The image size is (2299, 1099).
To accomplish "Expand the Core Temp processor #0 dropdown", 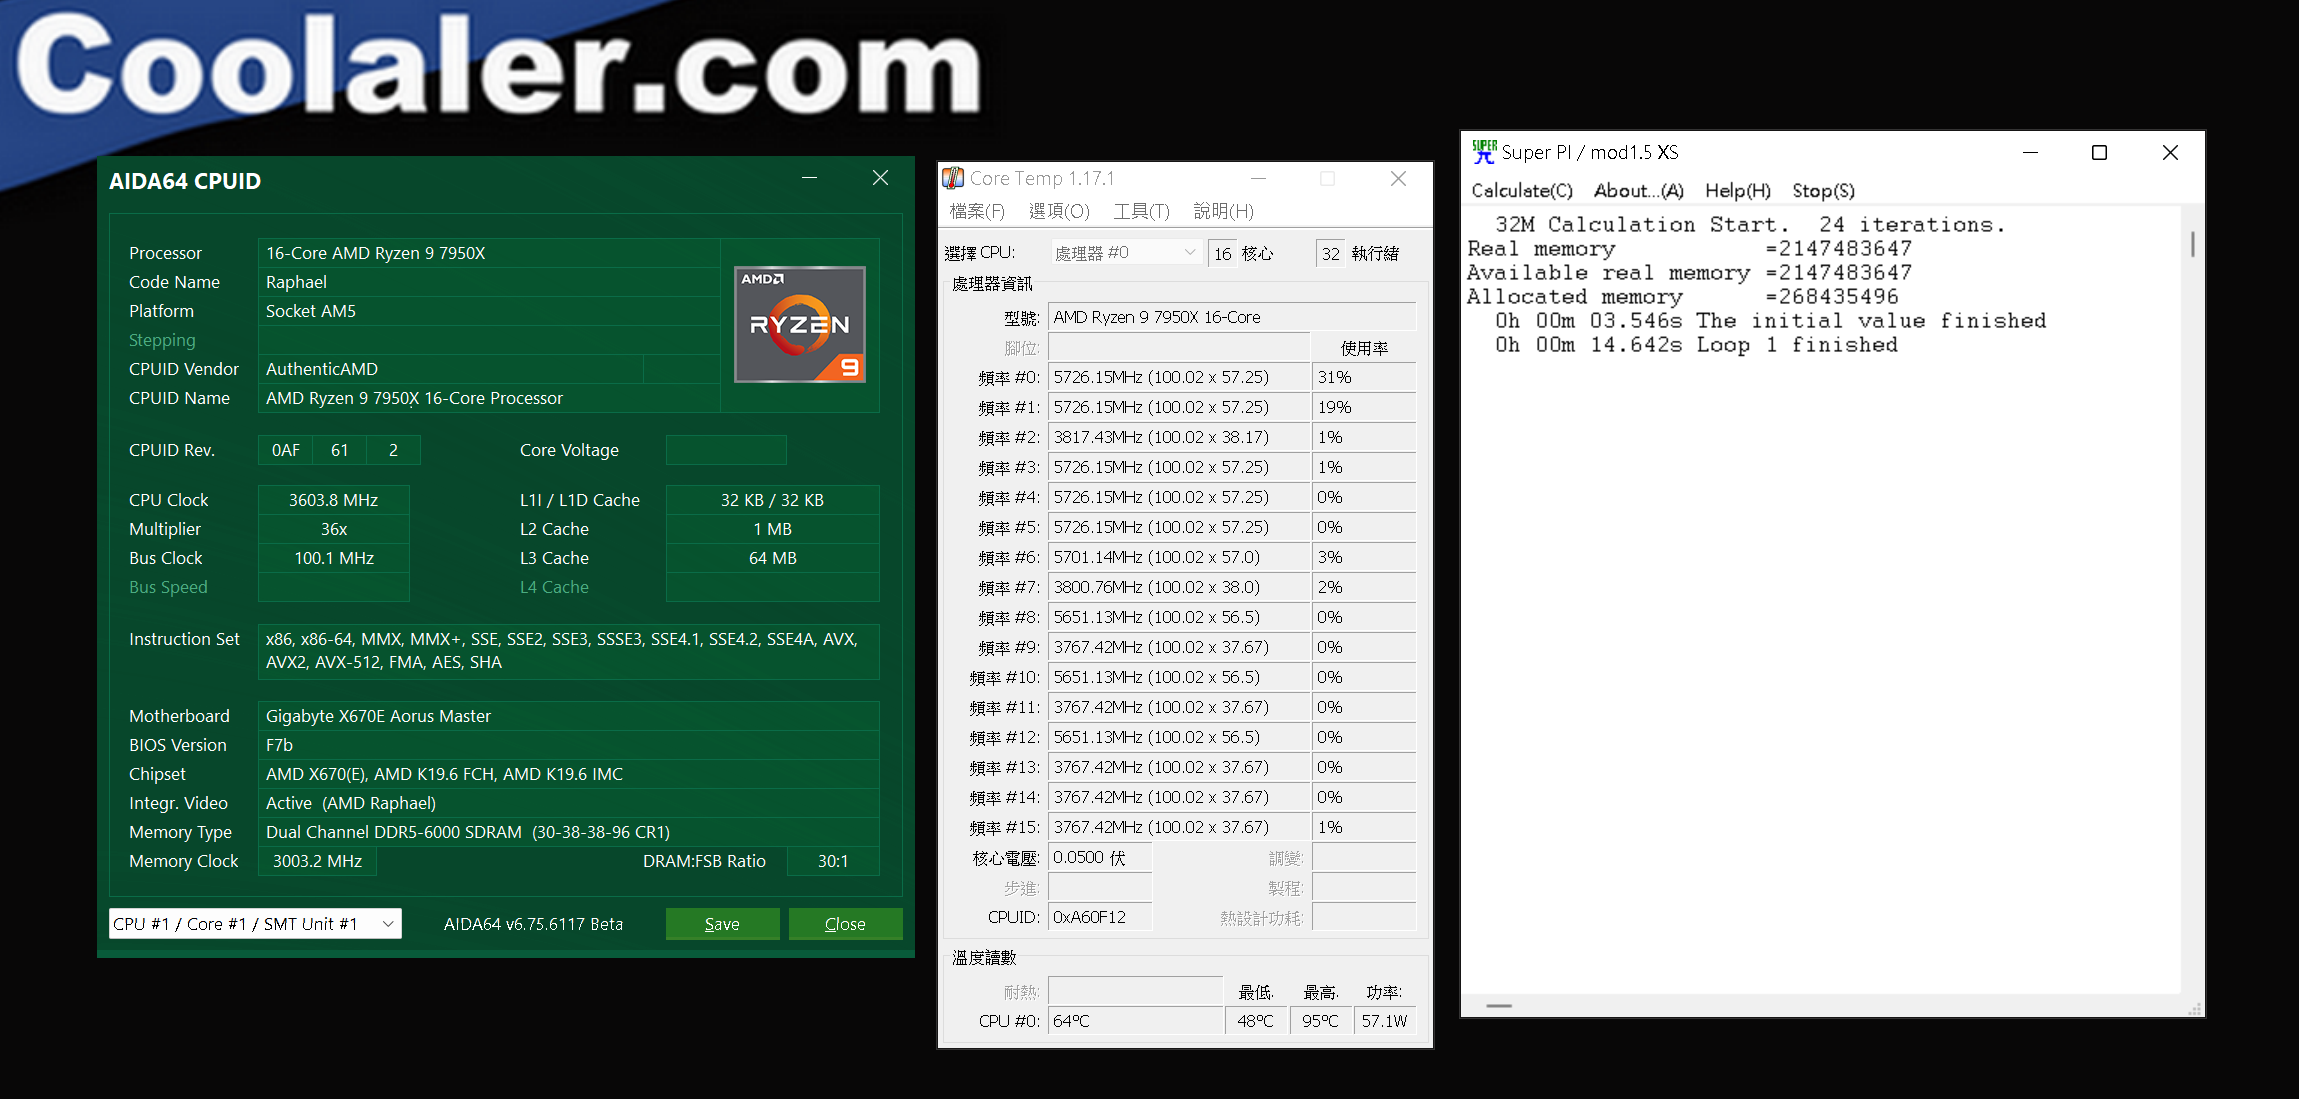I will (x=1125, y=253).
